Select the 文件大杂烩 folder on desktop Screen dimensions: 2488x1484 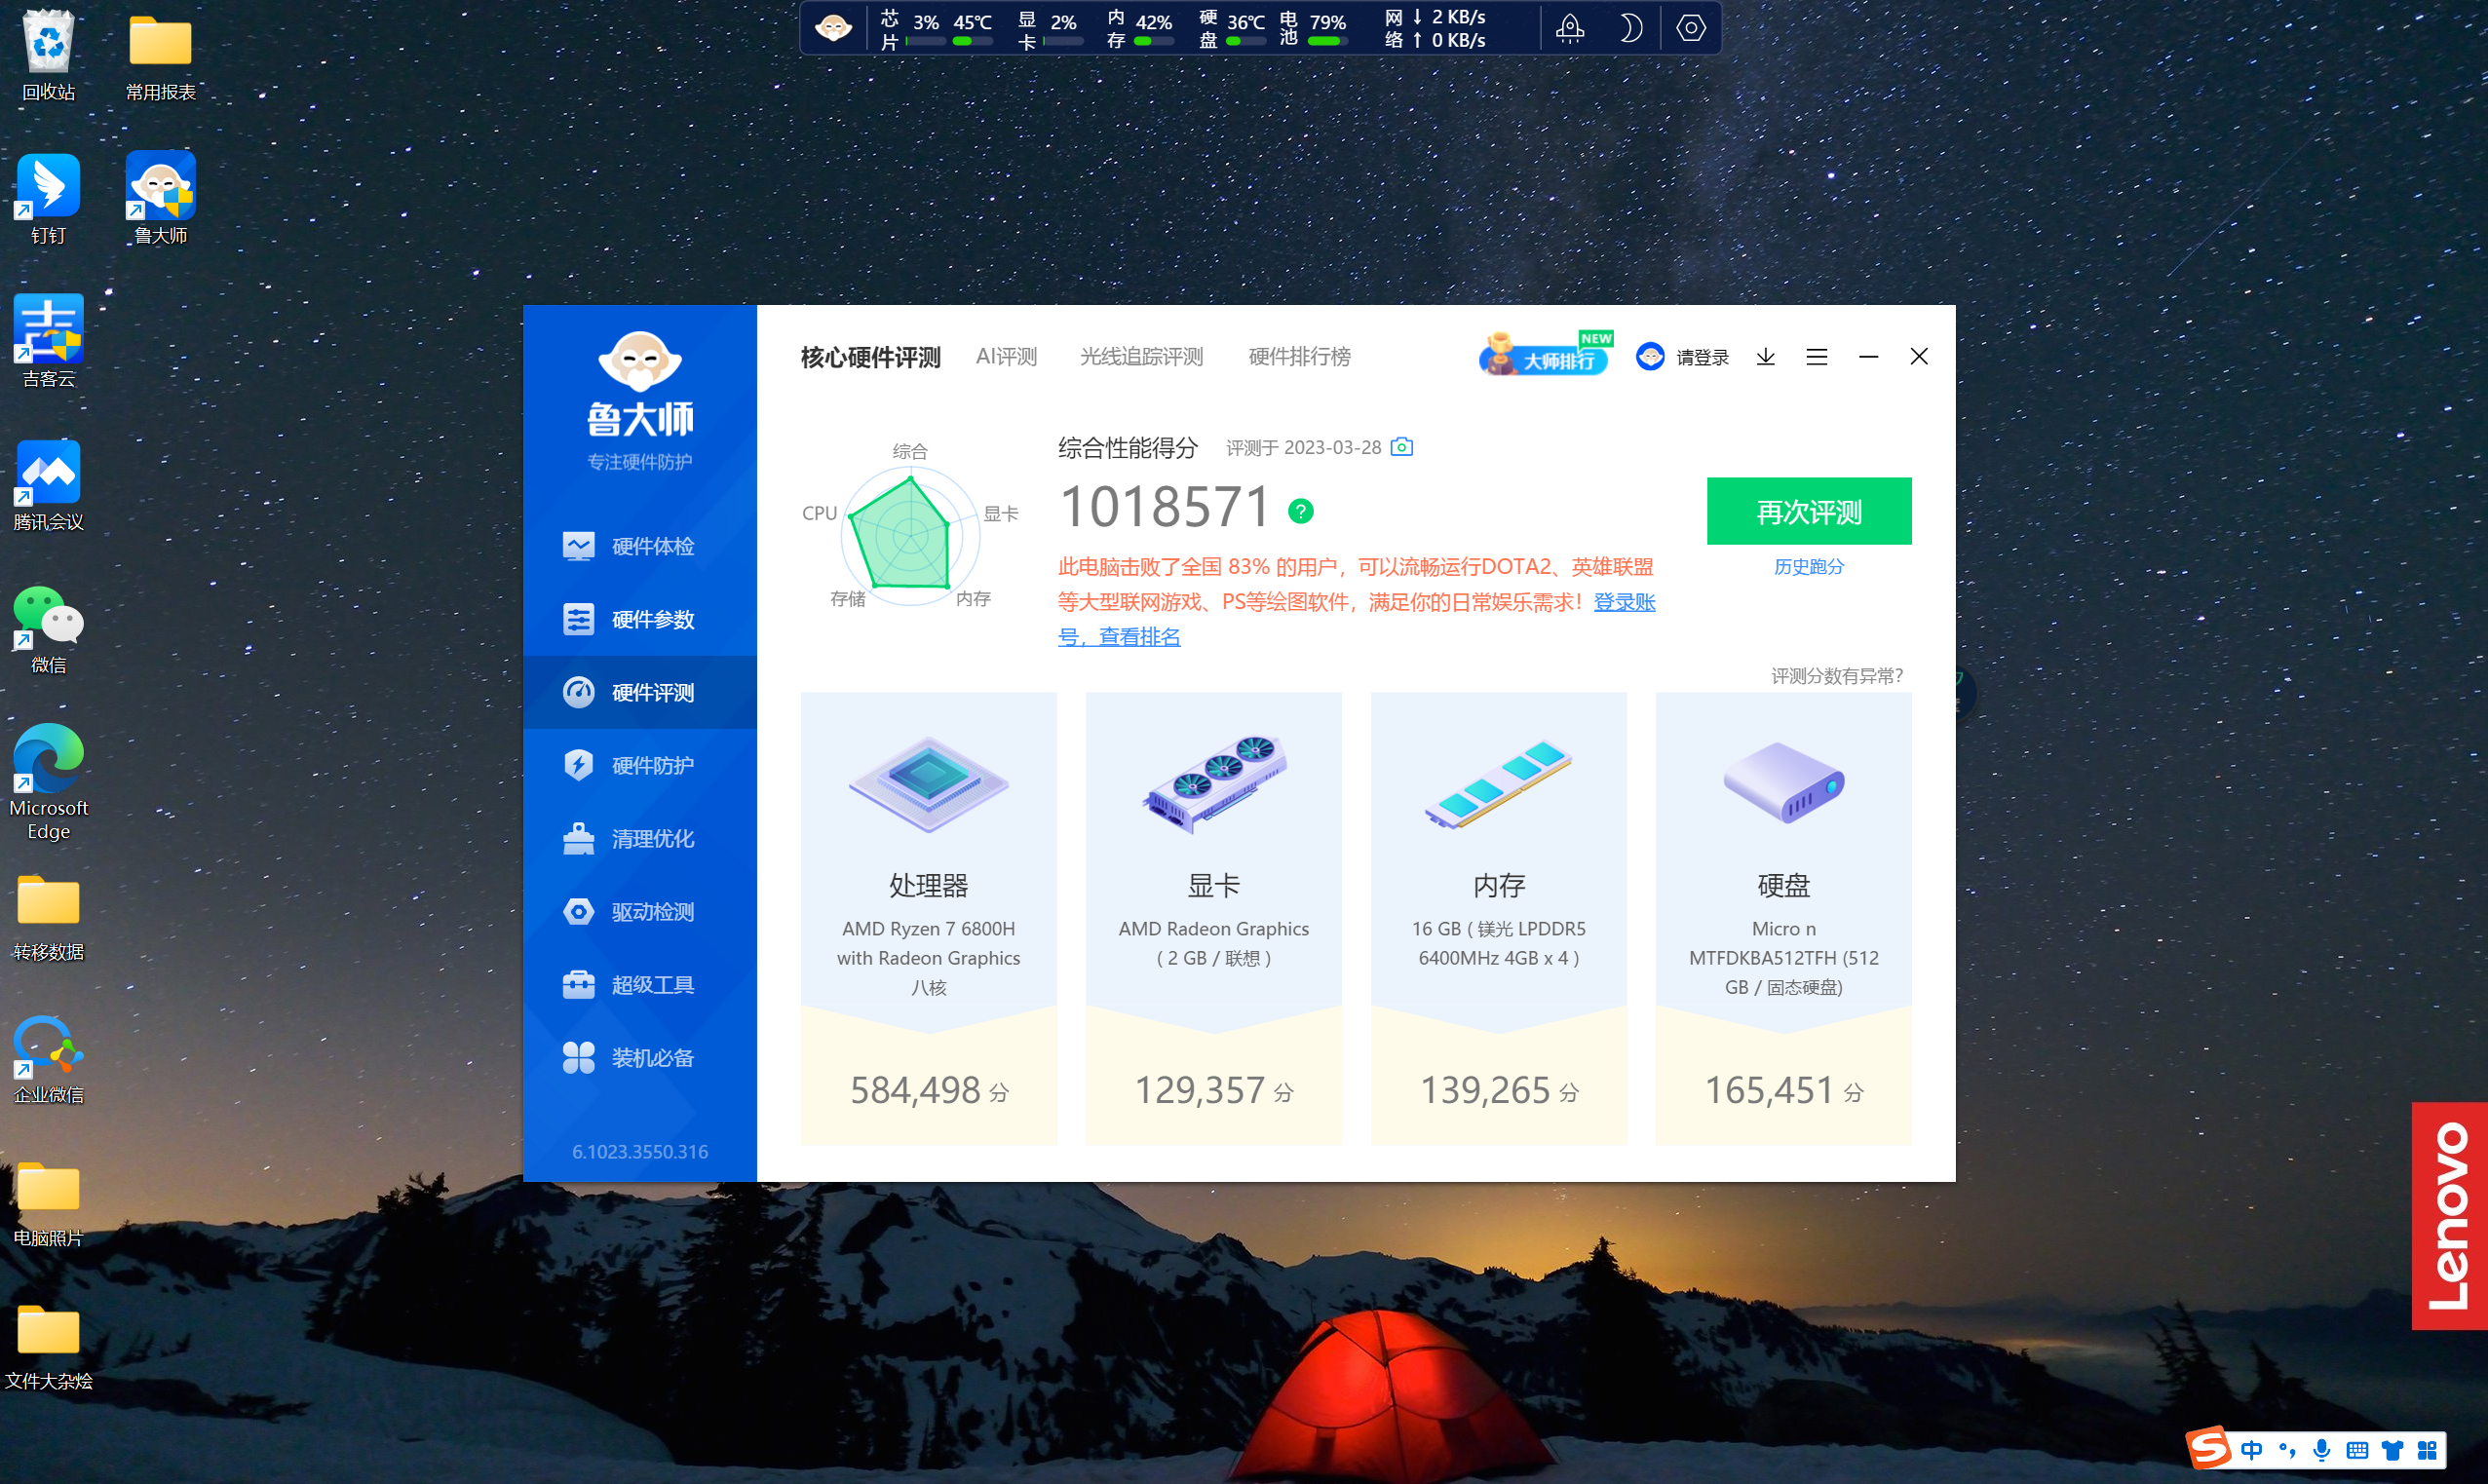click(x=48, y=1346)
